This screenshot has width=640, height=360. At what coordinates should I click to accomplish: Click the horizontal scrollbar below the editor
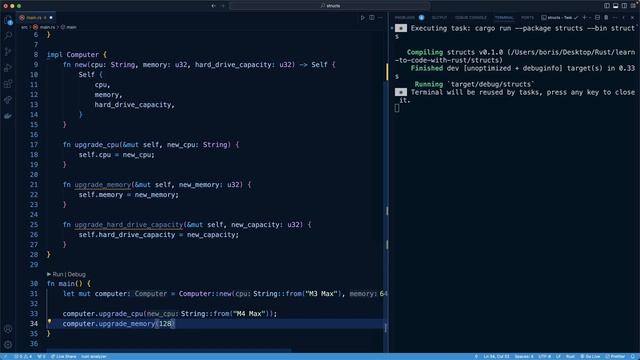coord(169,350)
